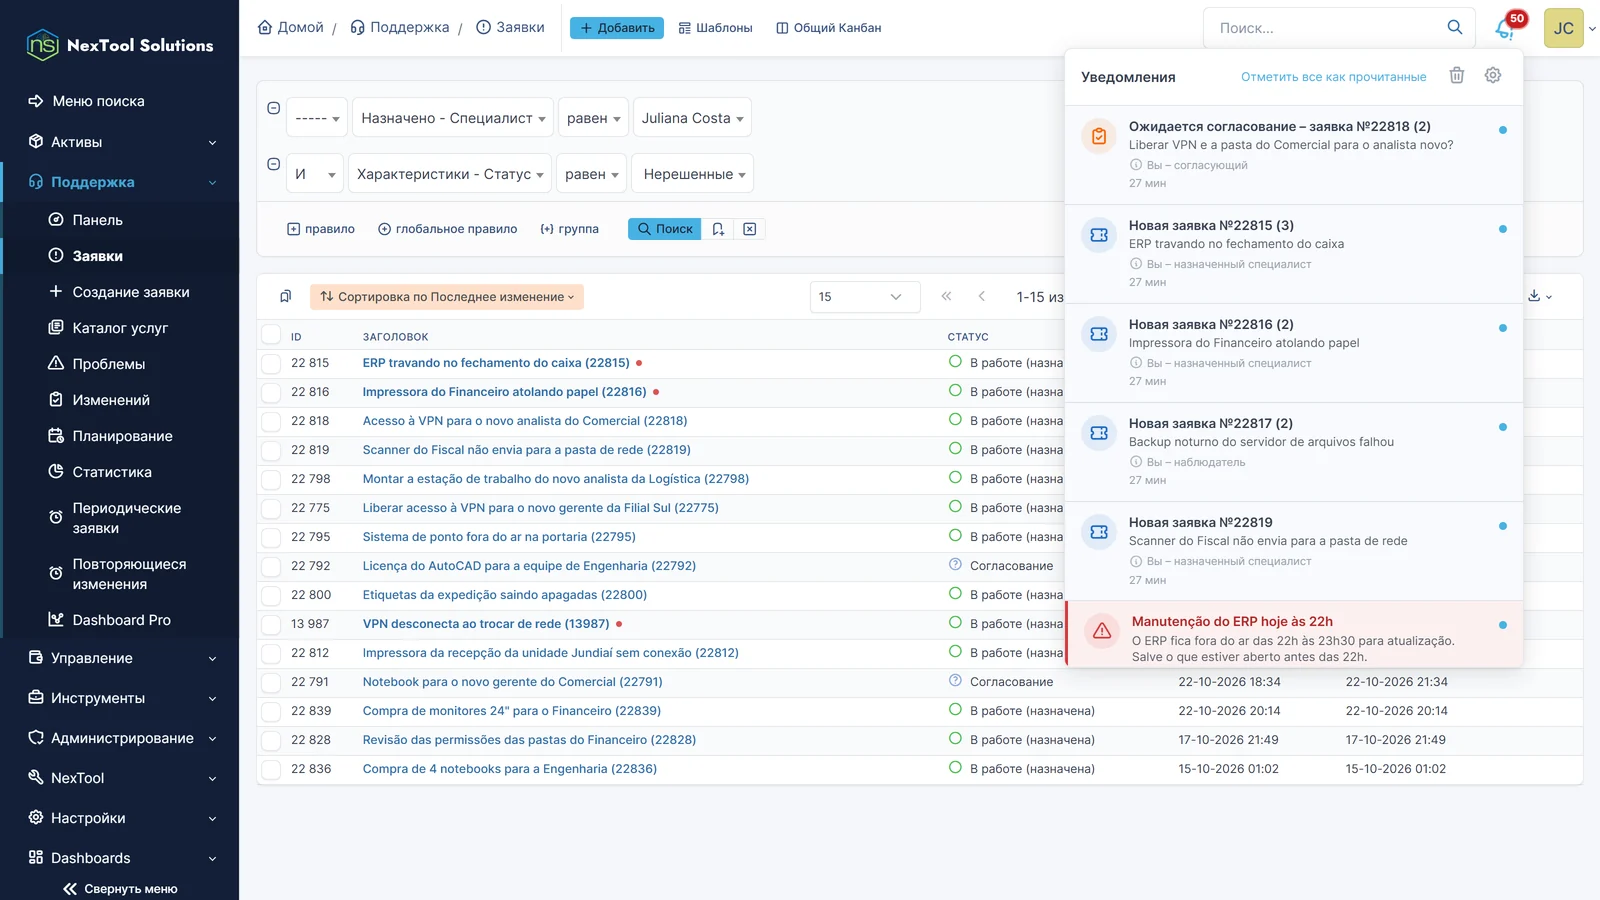Click the Добавить button
The width and height of the screenshot is (1600, 900).
pos(617,28)
